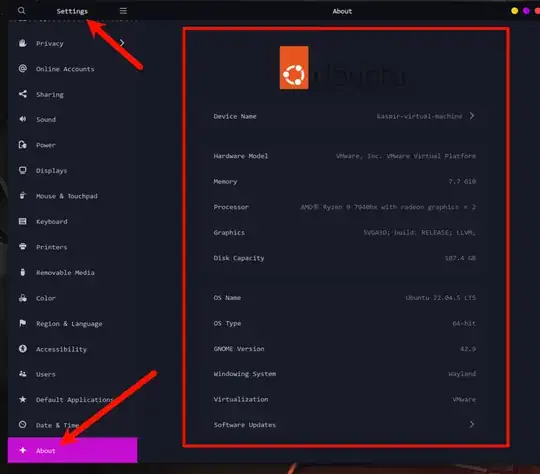Click the Users icon in sidebar

23,374
